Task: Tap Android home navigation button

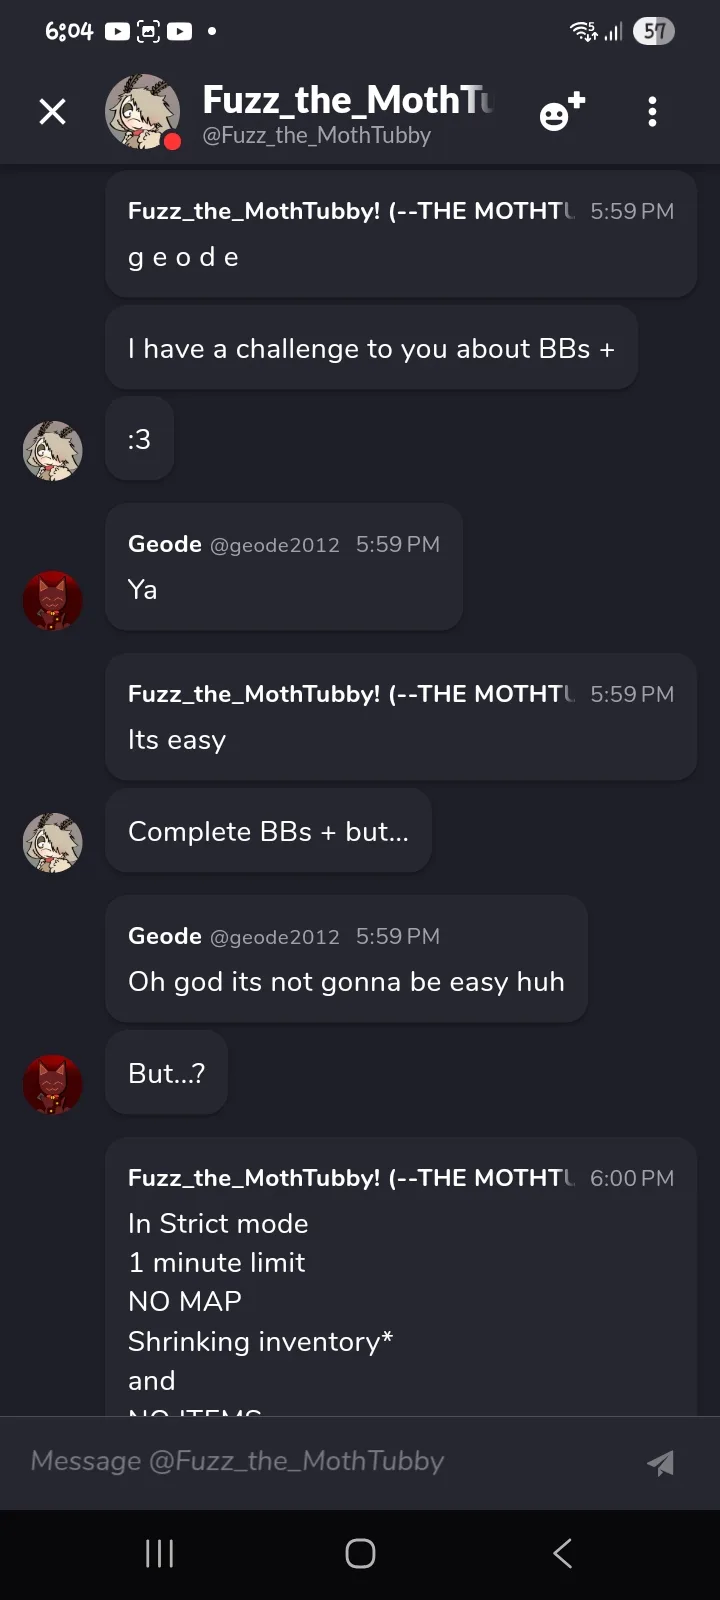Action: tap(360, 1553)
